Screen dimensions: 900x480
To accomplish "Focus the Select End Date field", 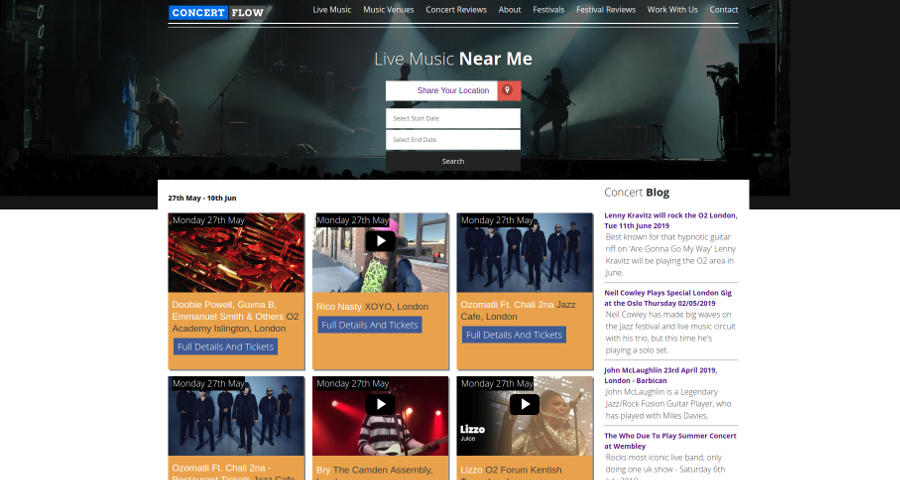I will click(x=453, y=140).
